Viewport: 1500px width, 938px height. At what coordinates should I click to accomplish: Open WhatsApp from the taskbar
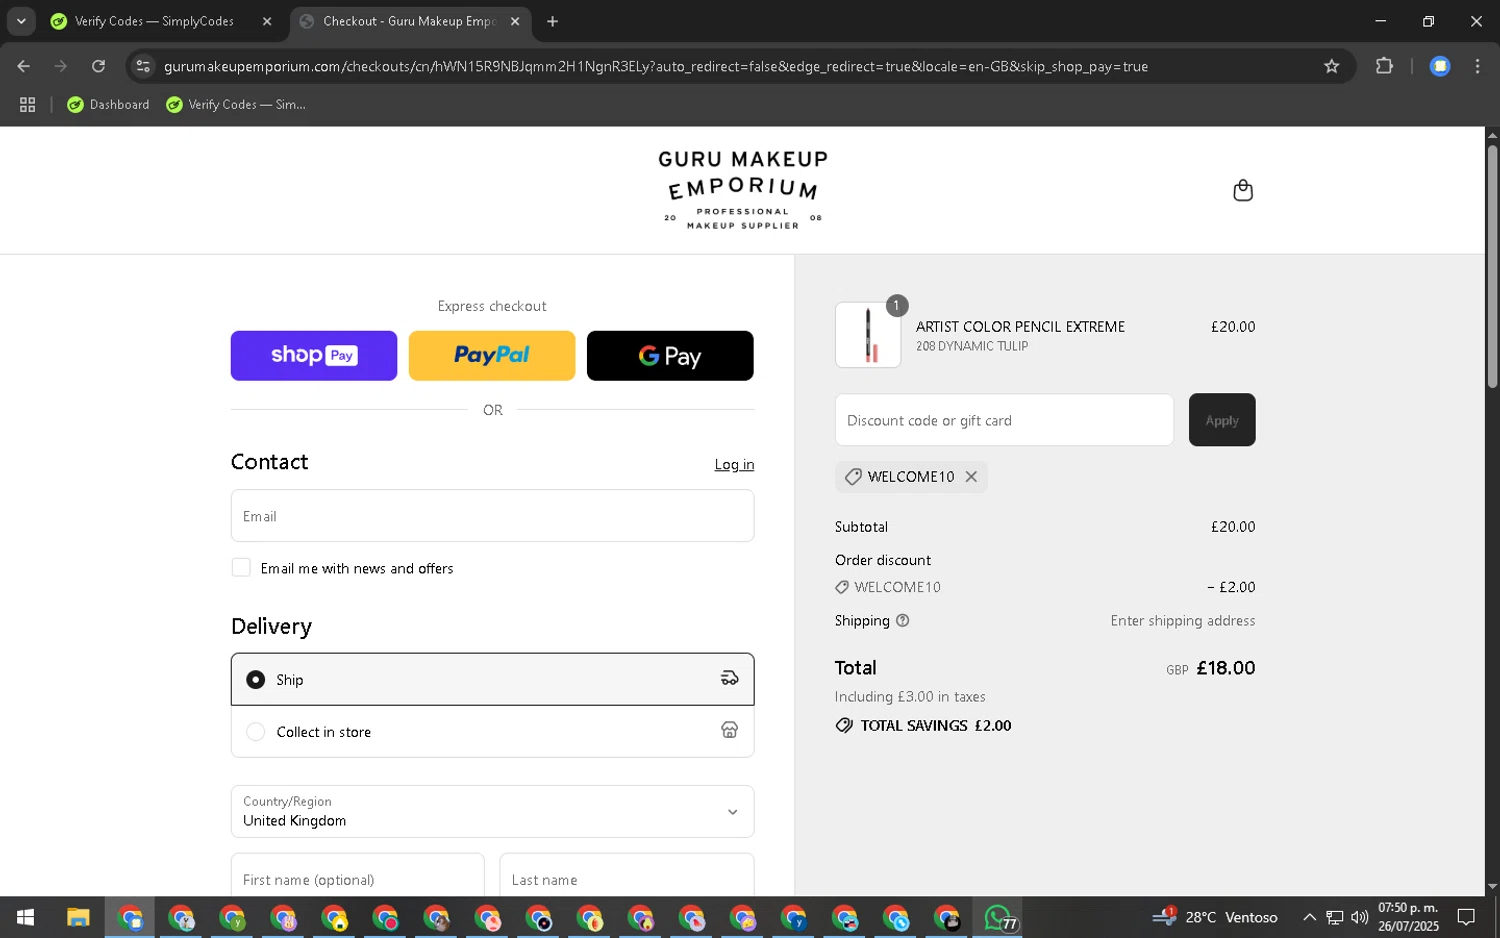point(998,917)
